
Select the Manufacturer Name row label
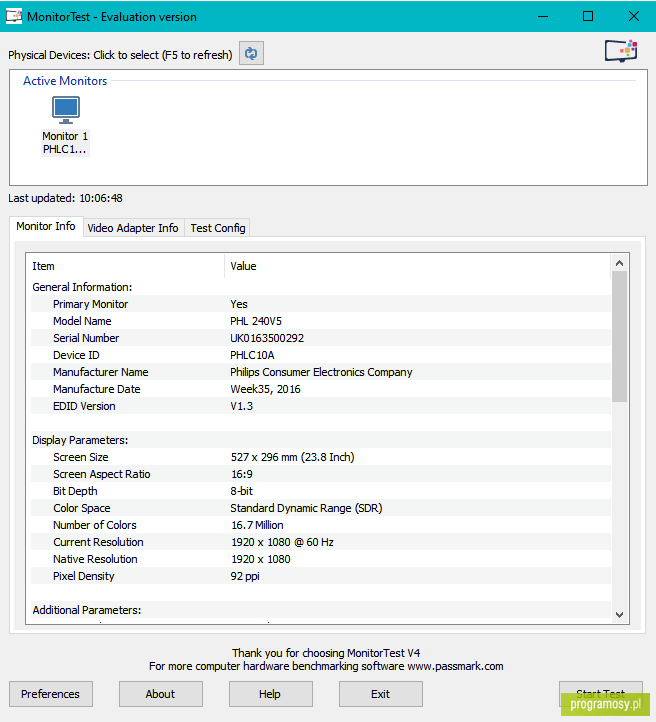coord(100,372)
